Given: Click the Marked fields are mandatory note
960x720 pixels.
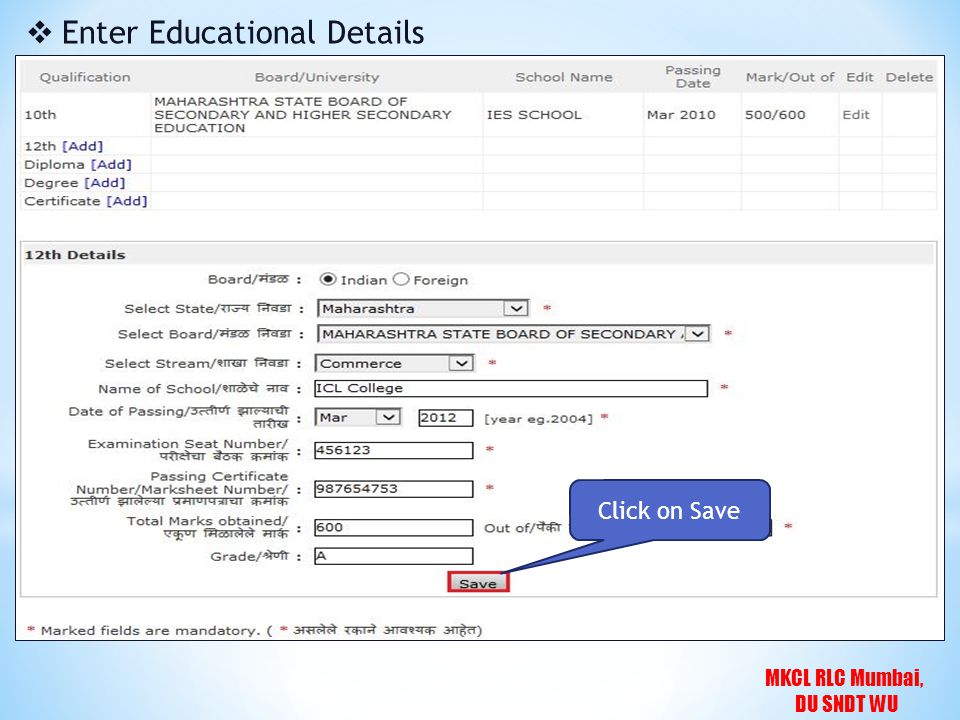Looking at the screenshot, I should 254,630.
